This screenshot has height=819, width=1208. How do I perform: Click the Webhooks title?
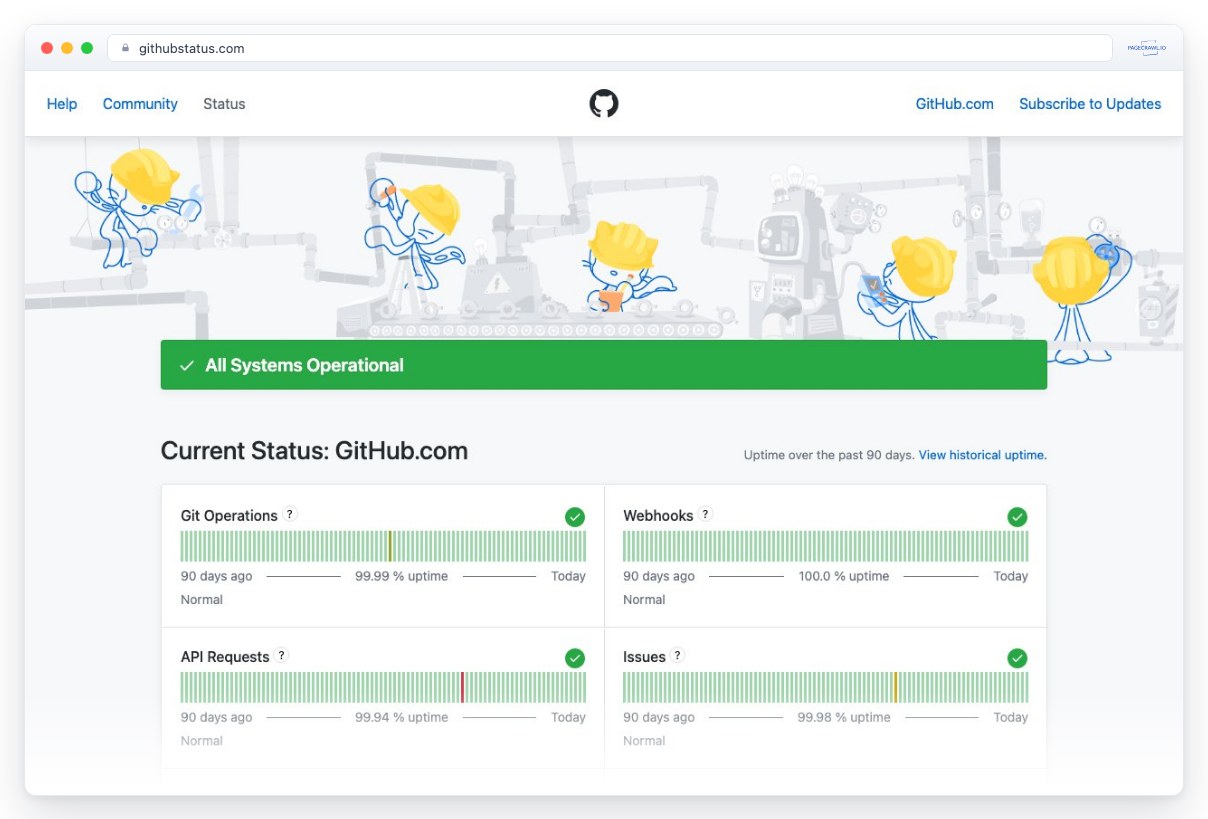pos(658,516)
